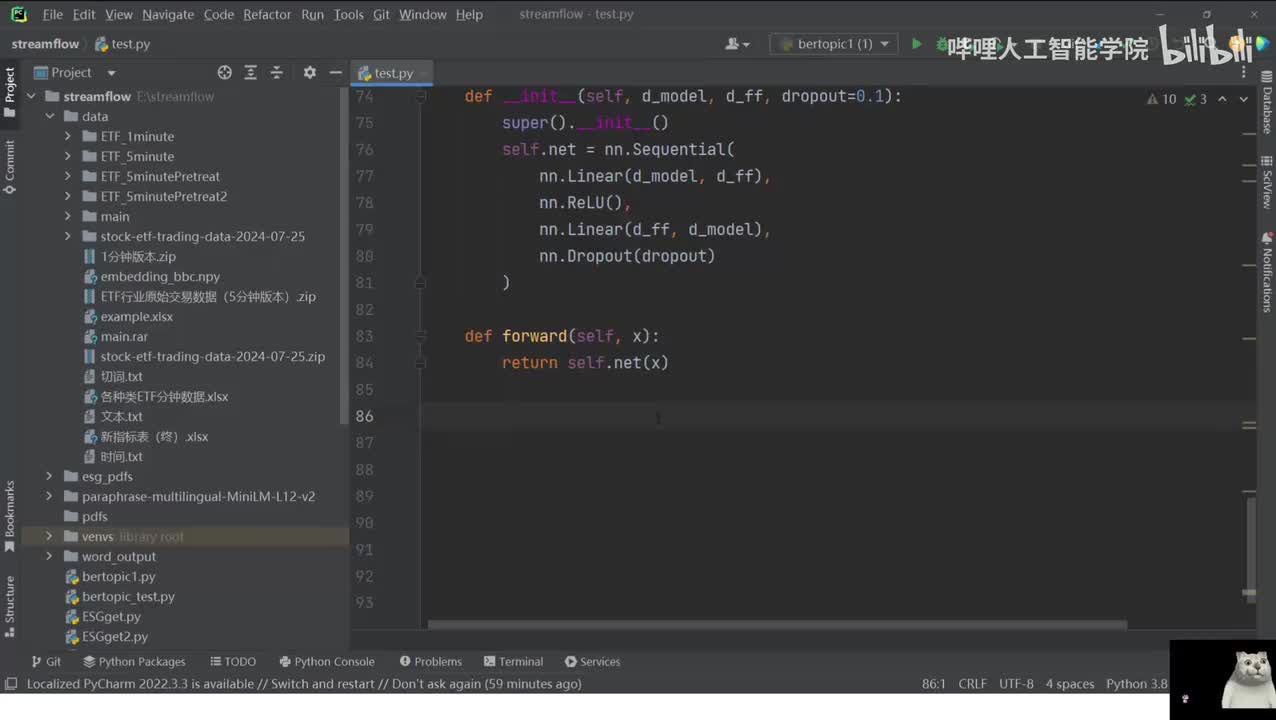Viewport: 1276px width, 720px height.
Task: Click the UTF-8 encoding status item
Action: click(1016, 684)
